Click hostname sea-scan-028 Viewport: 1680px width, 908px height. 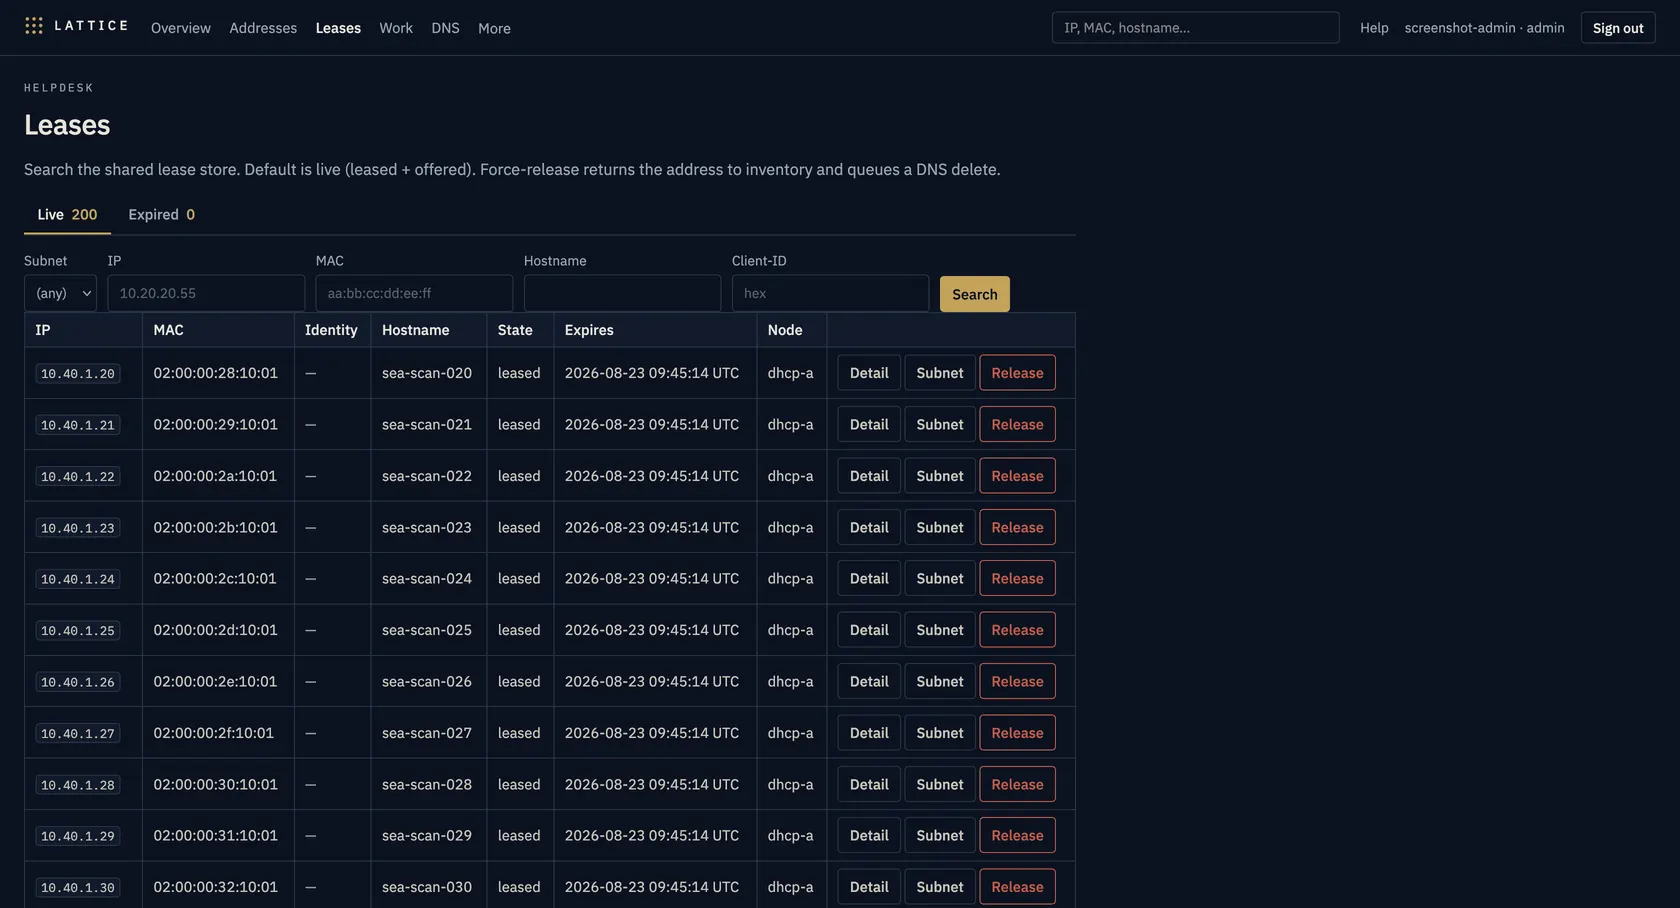(427, 784)
